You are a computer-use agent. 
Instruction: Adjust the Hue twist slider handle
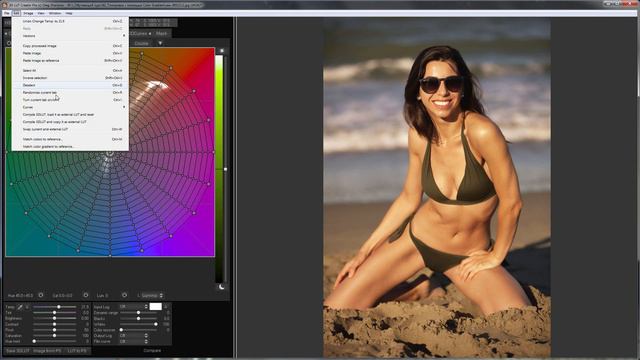click(34, 341)
